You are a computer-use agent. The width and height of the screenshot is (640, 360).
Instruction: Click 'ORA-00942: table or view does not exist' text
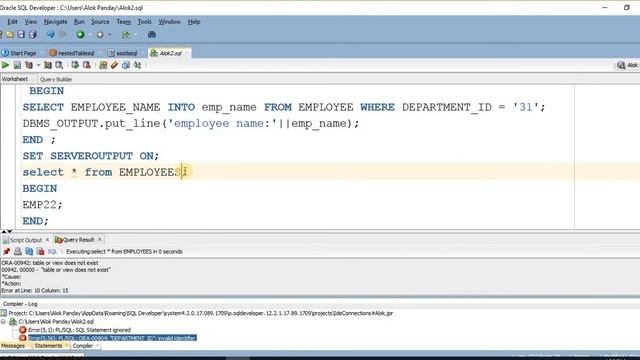pos(50,263)
